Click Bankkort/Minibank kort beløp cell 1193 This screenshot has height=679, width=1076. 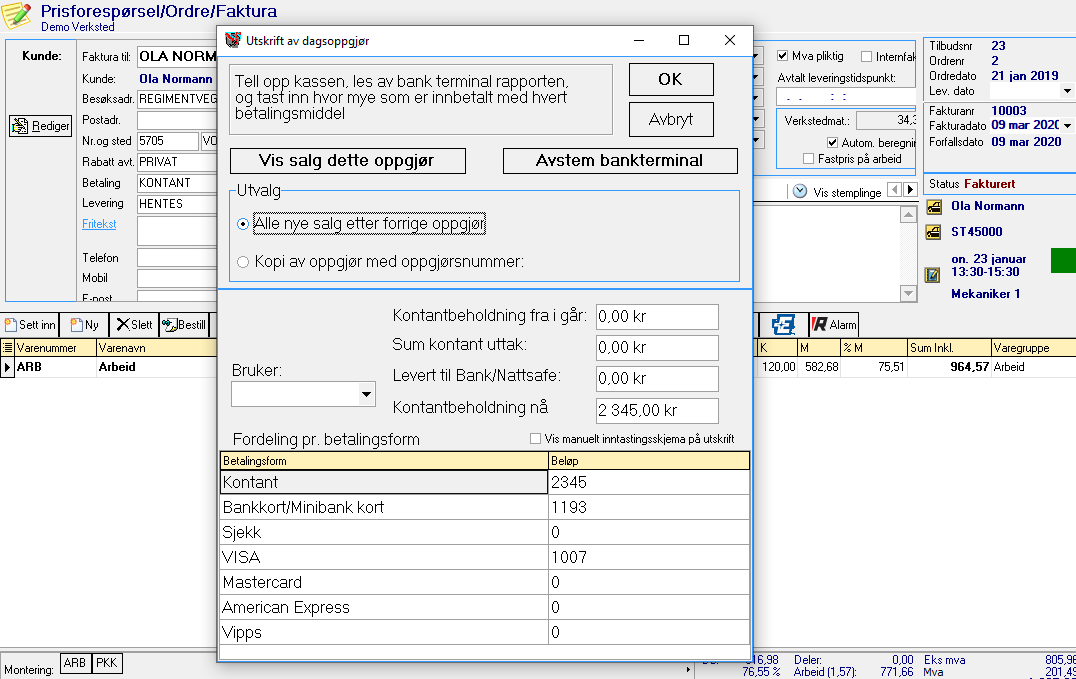[x=648, y=507]
